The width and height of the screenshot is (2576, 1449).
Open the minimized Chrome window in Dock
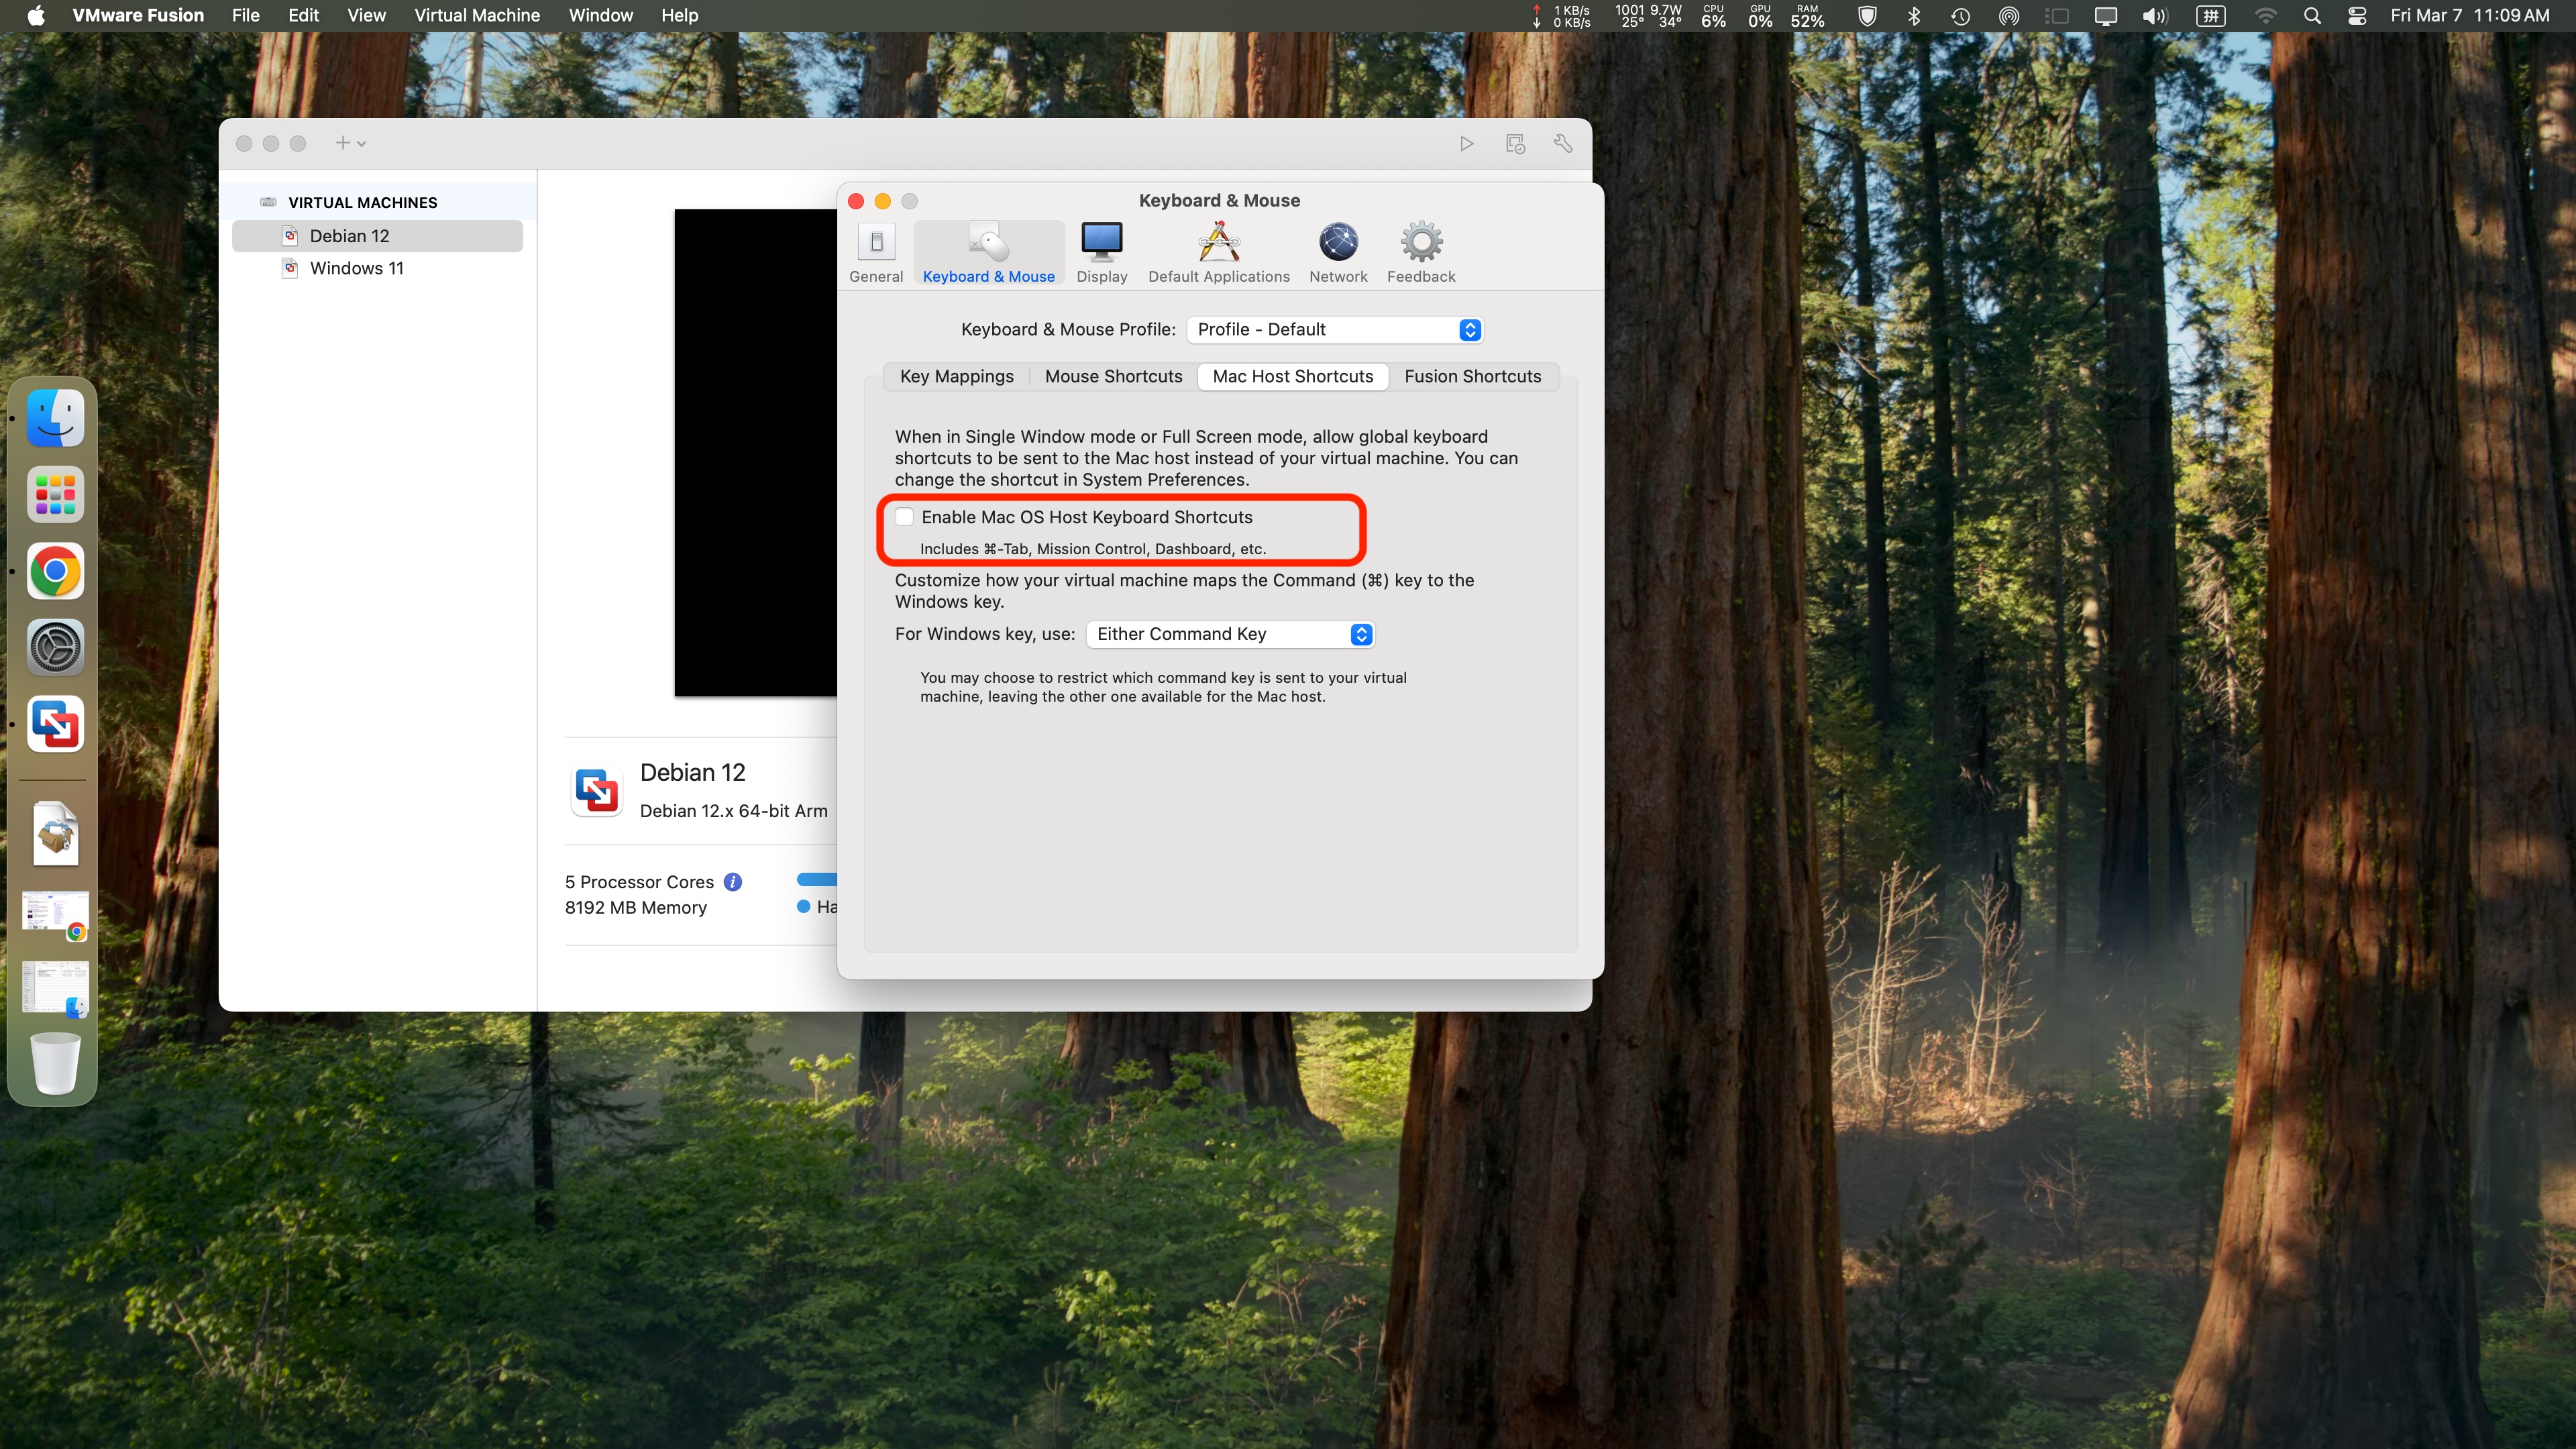(x=55, y=914)
